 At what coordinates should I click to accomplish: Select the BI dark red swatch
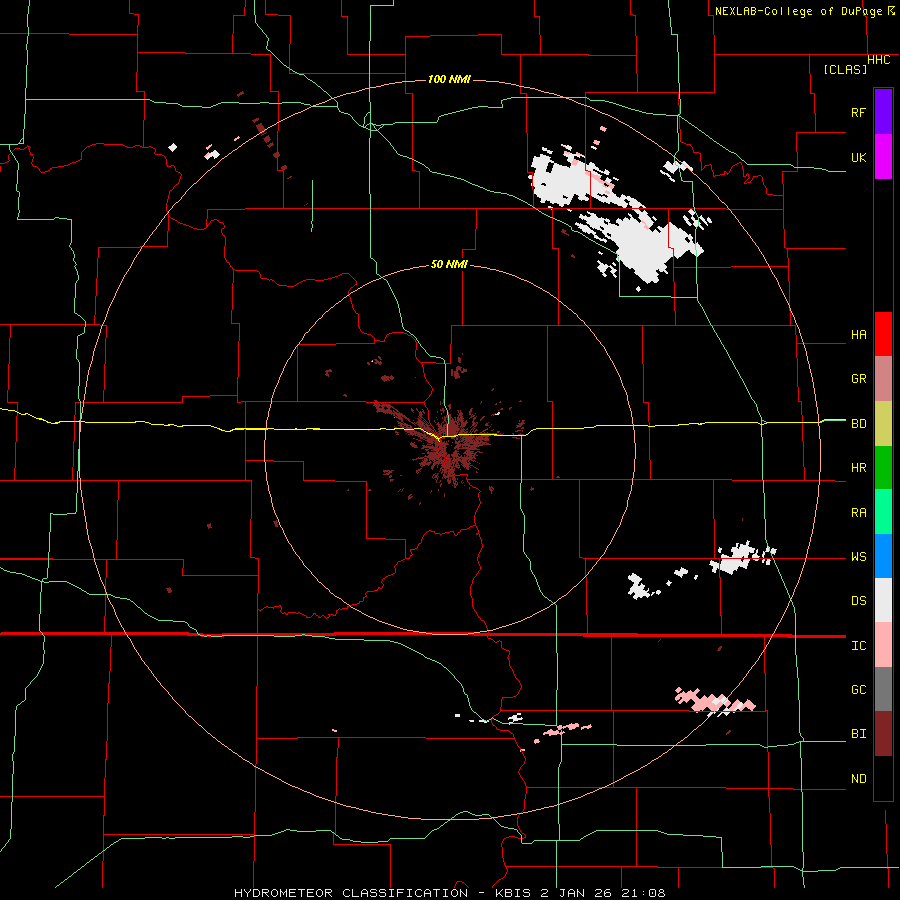(883, 734)
